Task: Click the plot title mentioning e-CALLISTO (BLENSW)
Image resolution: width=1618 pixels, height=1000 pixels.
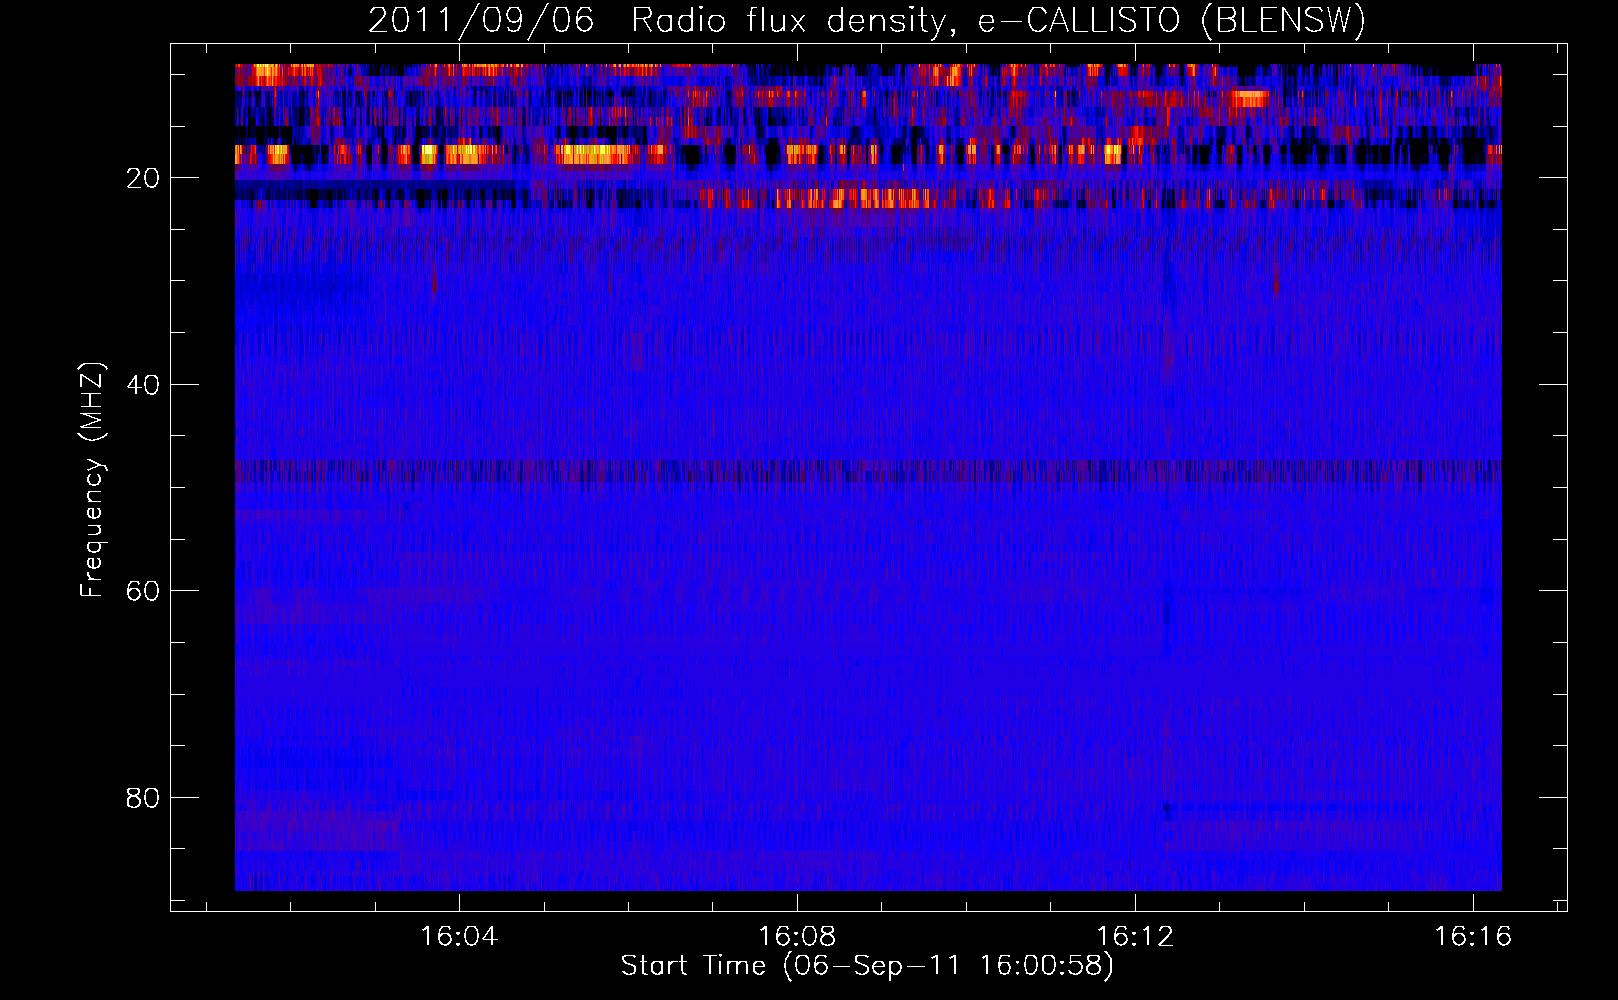Action: tap(867, 20)
